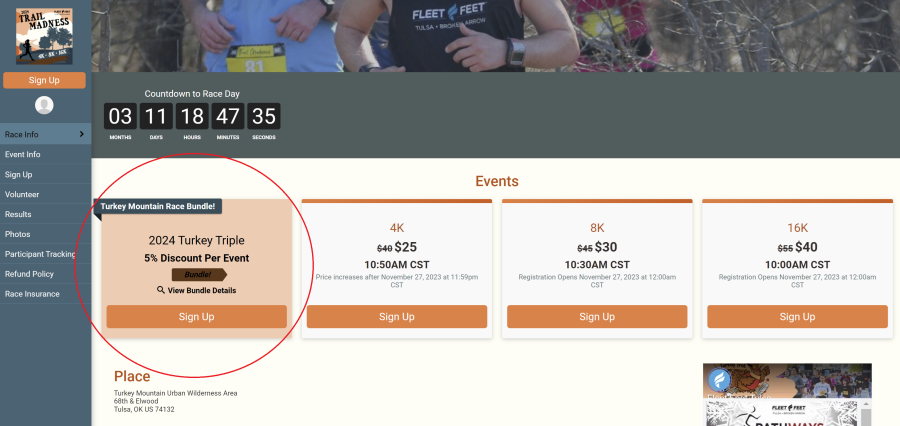Sign up for the 4K event
900x426 pixels.
pos(397,317)
